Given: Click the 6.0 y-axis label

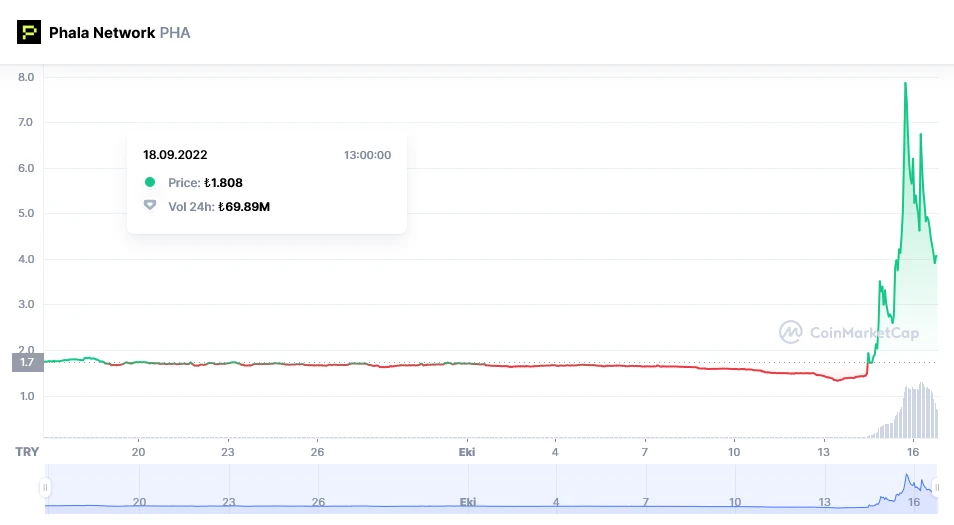Looking at the screenshot, I should point(26,168).
